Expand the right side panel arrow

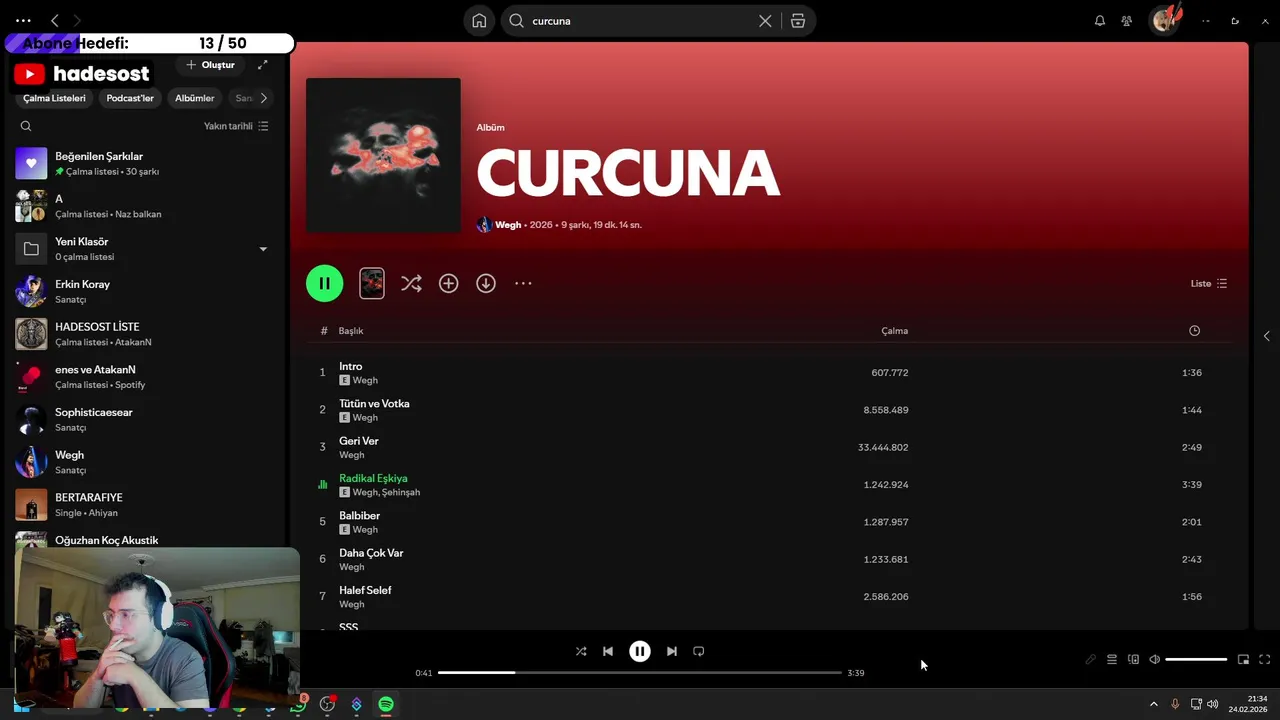[x=1266, y=336]
